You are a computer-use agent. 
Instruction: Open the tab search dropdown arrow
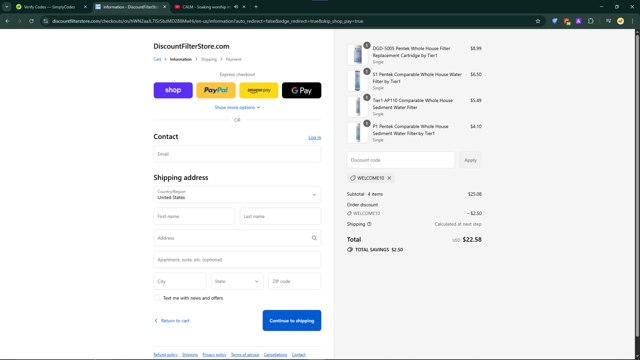7,7
